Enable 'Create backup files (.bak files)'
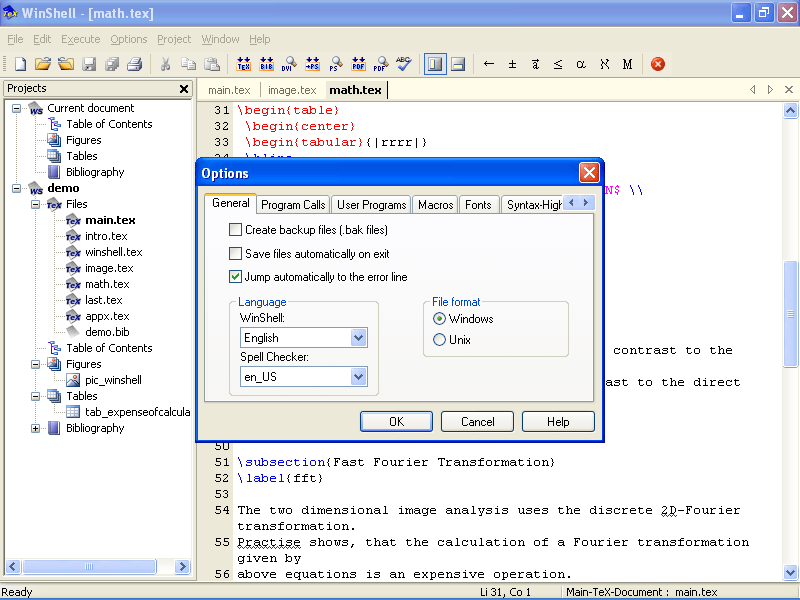 tap(236, 229)
